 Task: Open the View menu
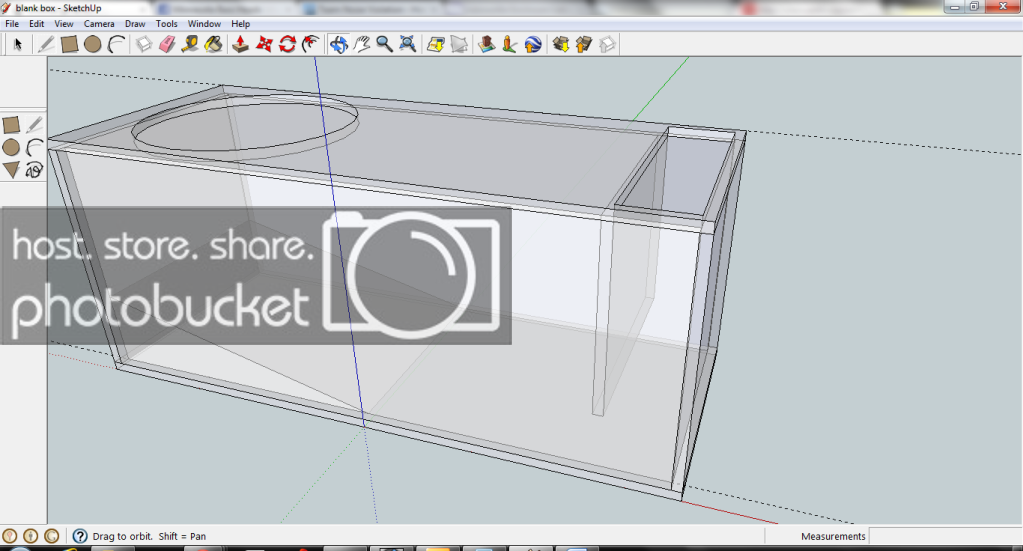coord(63,23)
